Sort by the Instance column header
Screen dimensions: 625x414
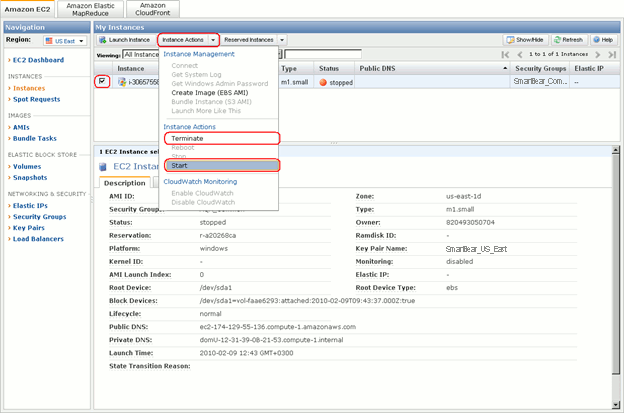(136, 69)
